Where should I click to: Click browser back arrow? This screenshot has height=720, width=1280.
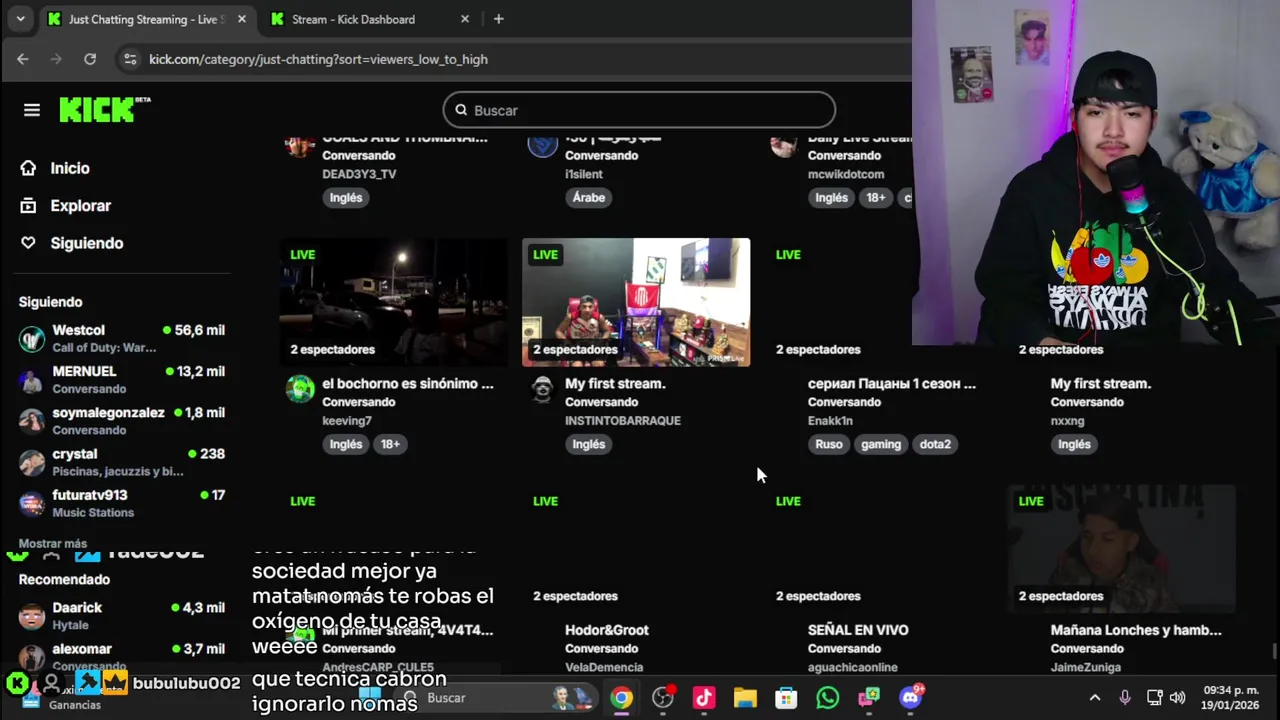tap(23, 59)
